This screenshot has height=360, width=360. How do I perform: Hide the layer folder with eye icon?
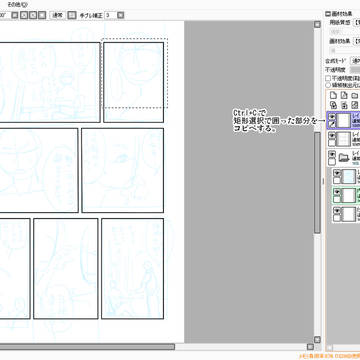point(332,154)
